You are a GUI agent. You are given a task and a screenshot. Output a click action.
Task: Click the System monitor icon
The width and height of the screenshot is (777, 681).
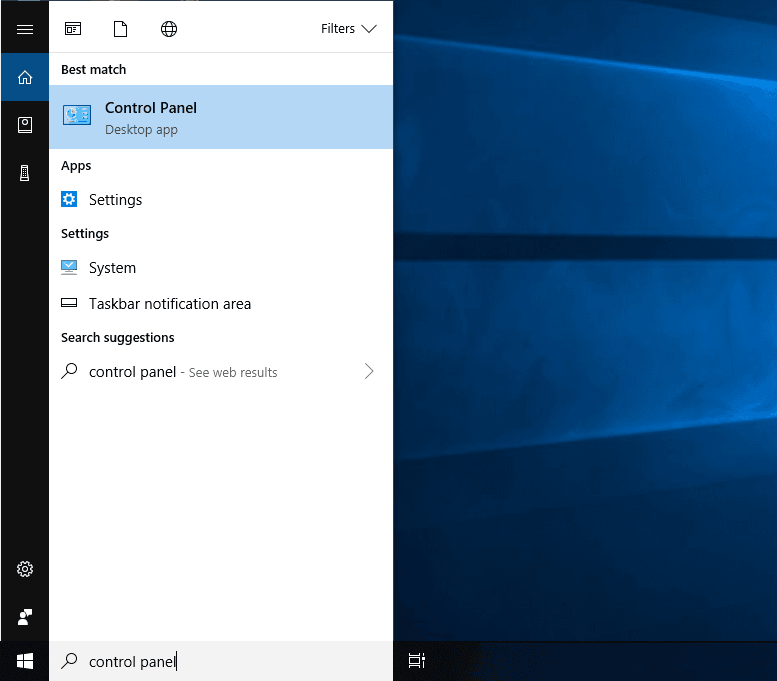(x=69, y=267)
